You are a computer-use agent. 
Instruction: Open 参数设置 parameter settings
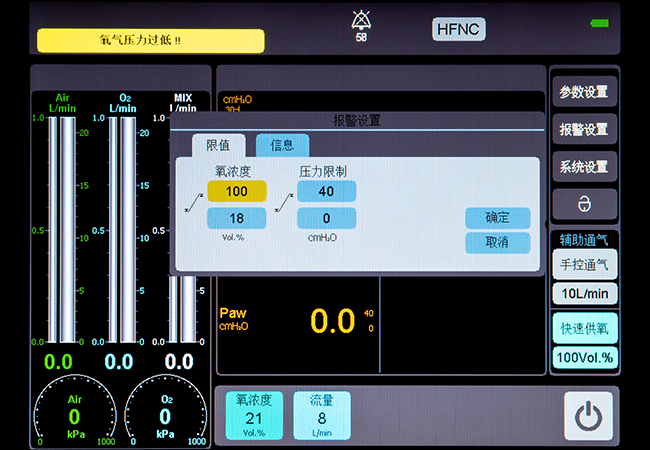[x=584, y=92]
